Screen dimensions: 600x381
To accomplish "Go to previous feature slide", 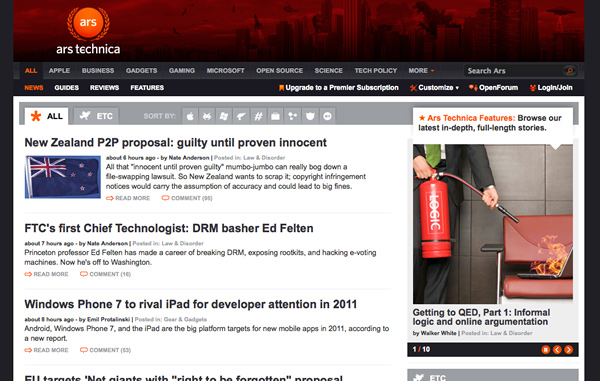I will pyautogui.click(x=557, y=349).
